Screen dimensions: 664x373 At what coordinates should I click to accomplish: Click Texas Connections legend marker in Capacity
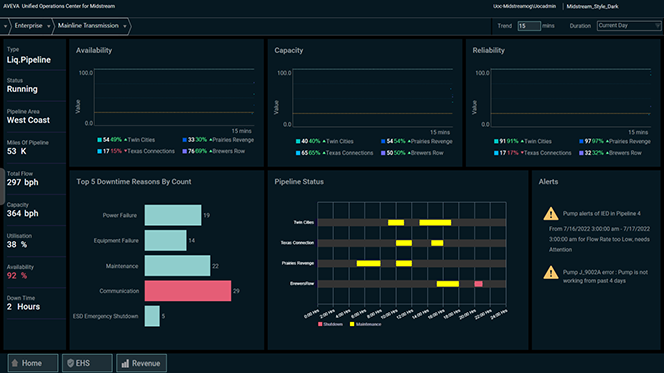[x=298, y=153]
